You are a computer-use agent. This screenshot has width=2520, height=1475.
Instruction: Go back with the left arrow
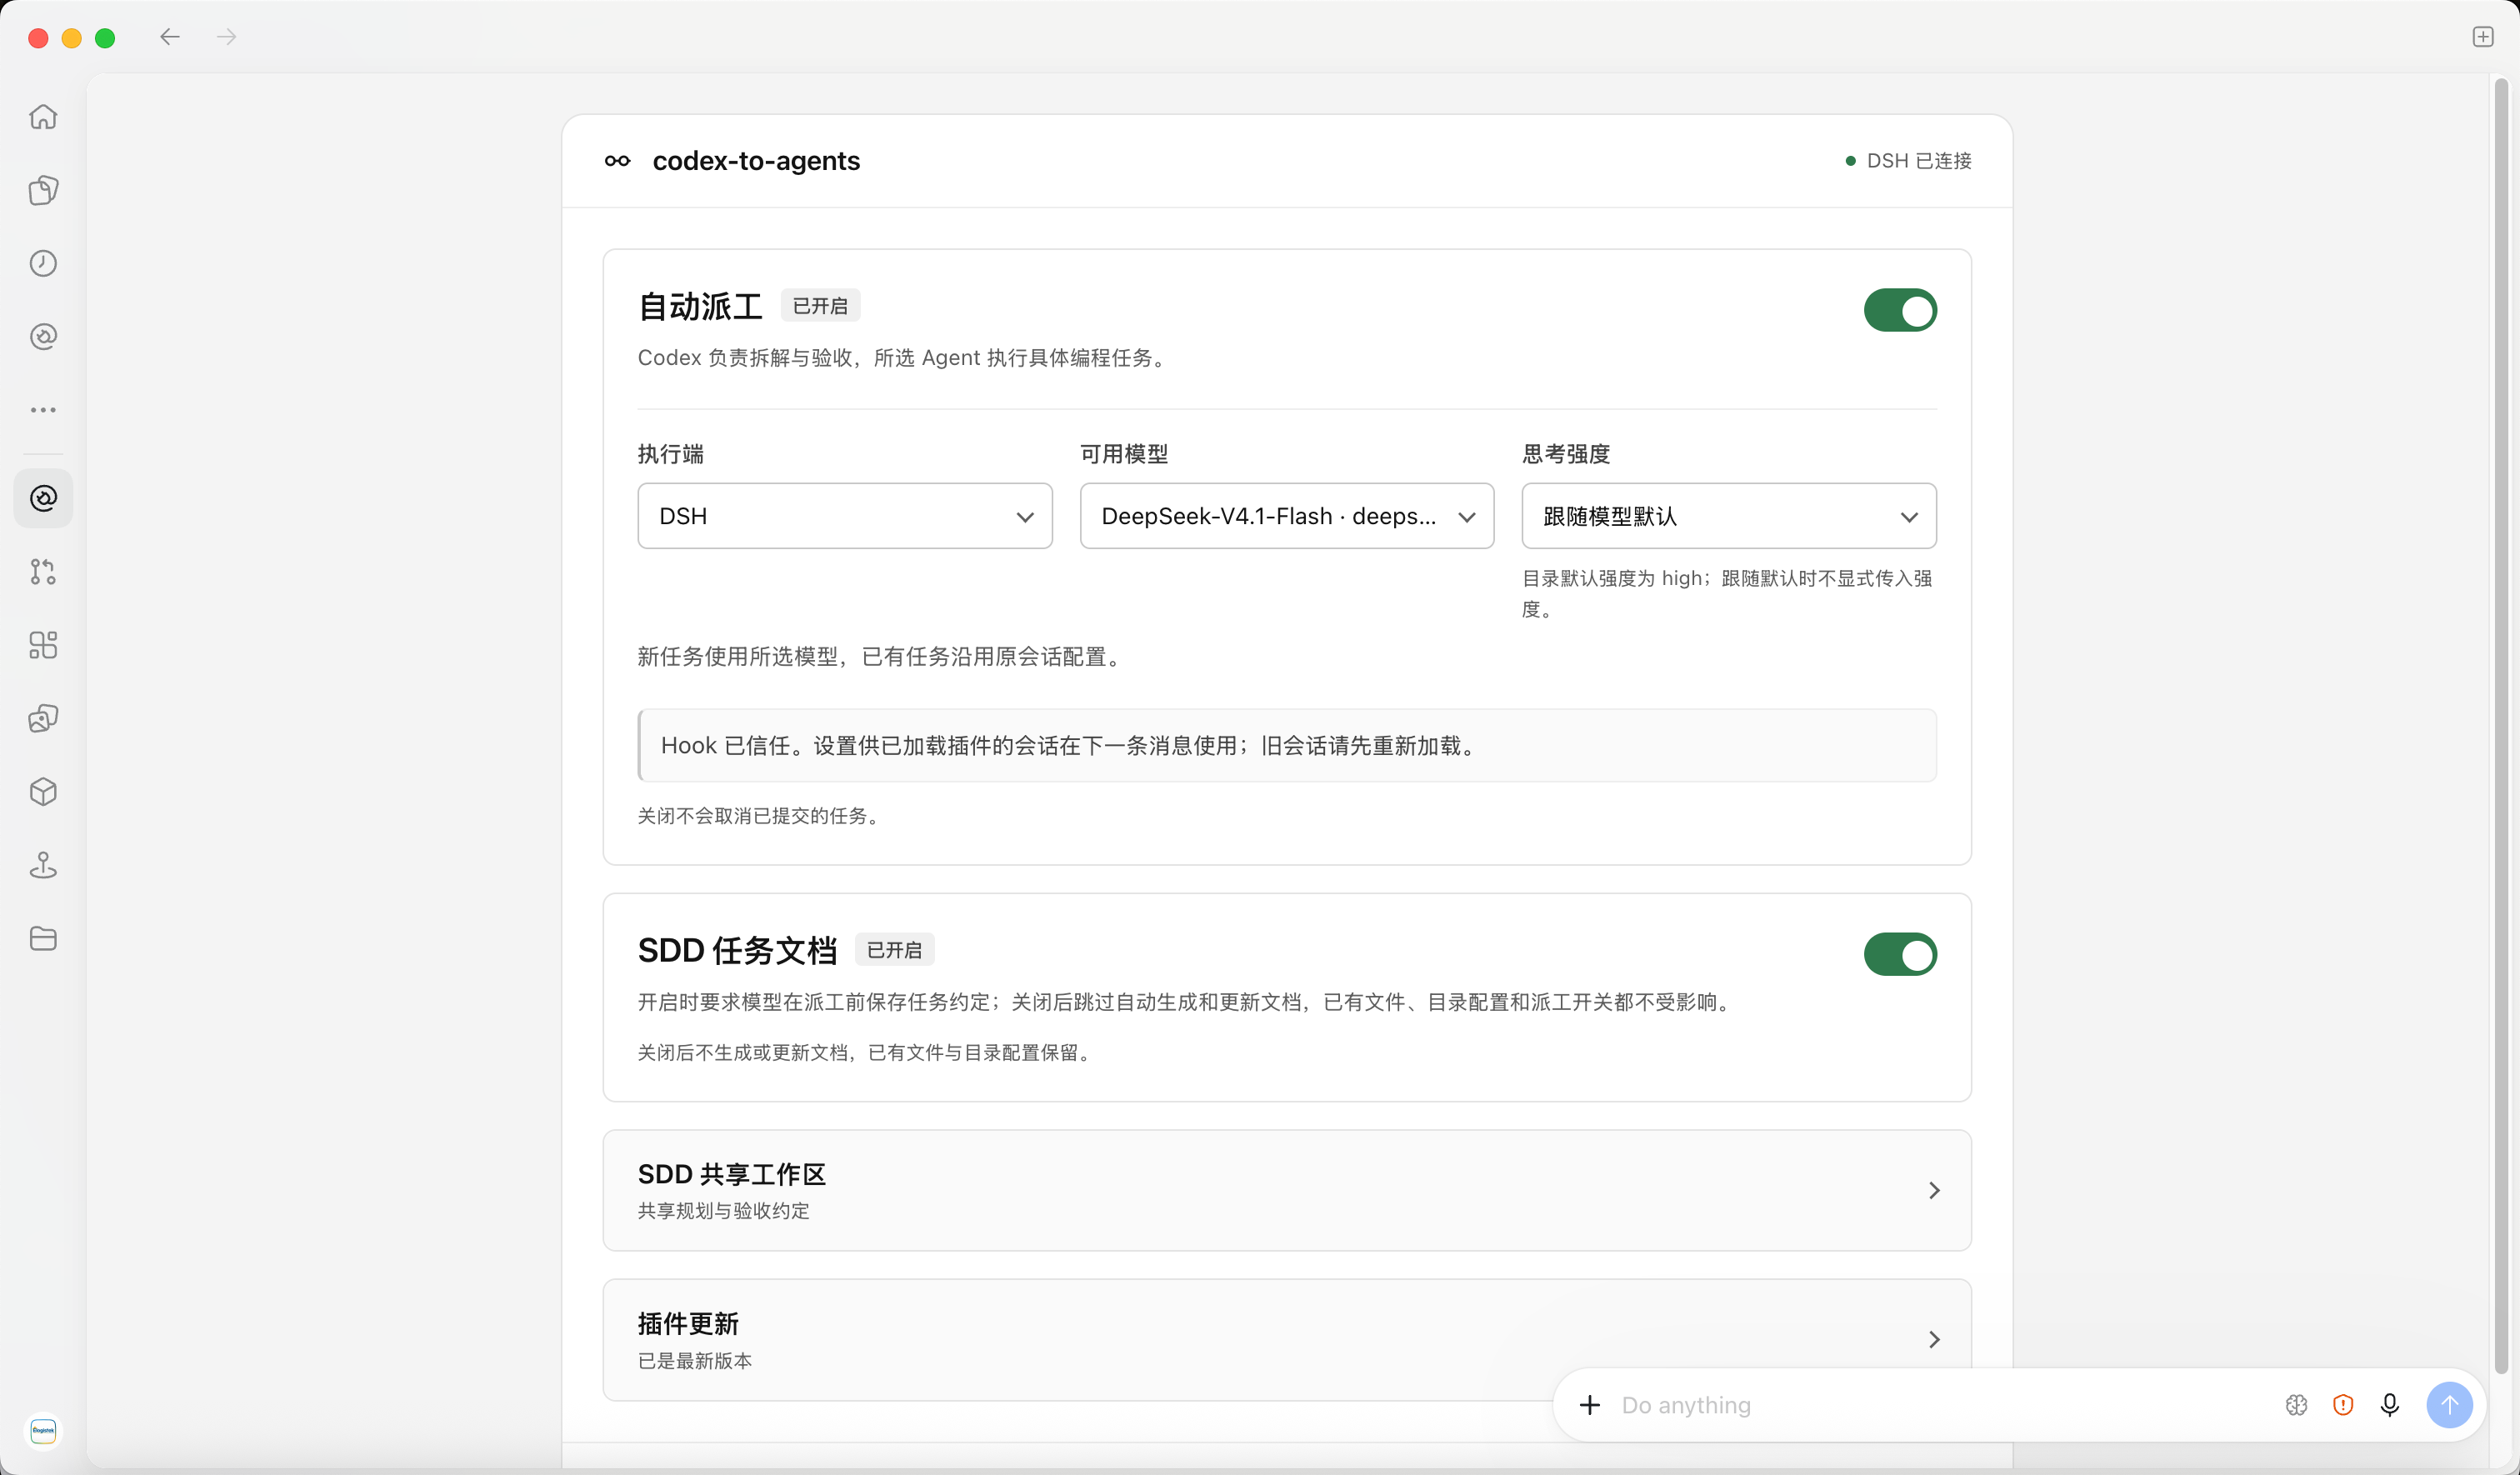click(170, 37)
